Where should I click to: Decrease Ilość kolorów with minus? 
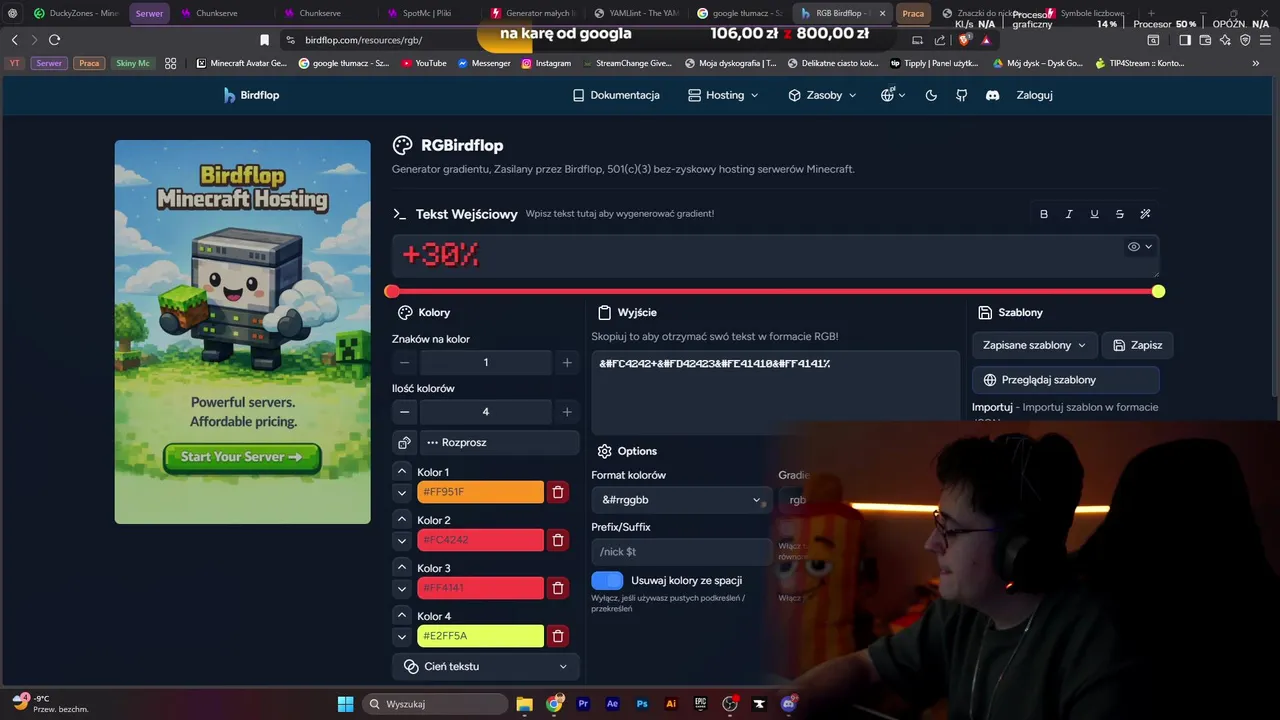(404, 411)
